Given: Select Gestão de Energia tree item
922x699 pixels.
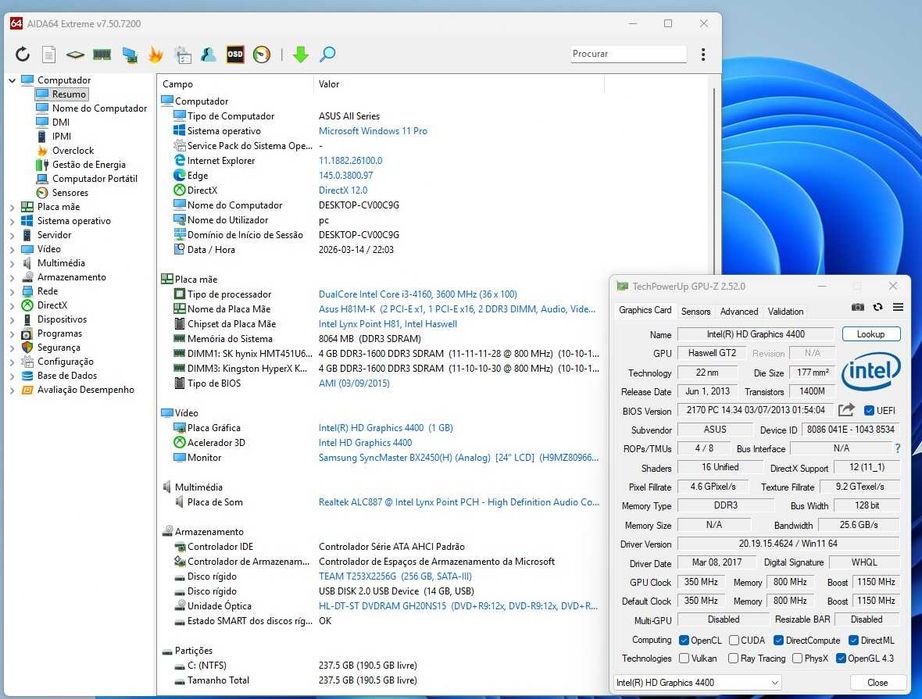Looking at the screenshot, I should pos(89,165).
